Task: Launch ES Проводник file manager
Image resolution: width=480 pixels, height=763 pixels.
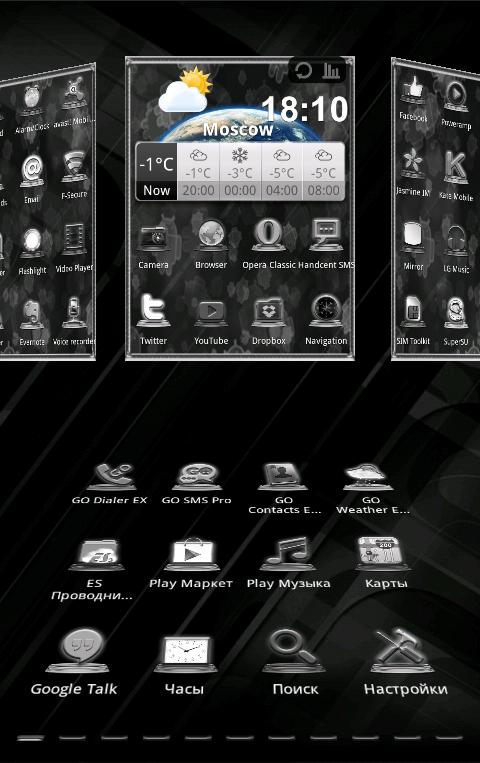Action: pyautogui.click(x=95, y=554)
